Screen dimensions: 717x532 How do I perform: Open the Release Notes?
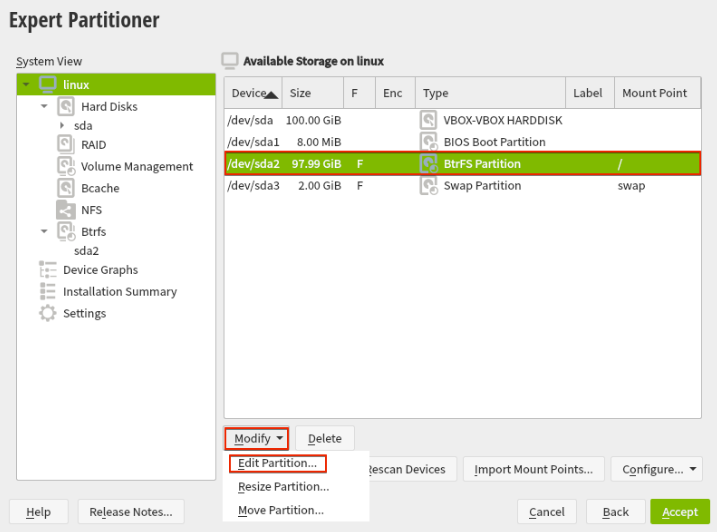pyautogui.click(x=131, y=511)
